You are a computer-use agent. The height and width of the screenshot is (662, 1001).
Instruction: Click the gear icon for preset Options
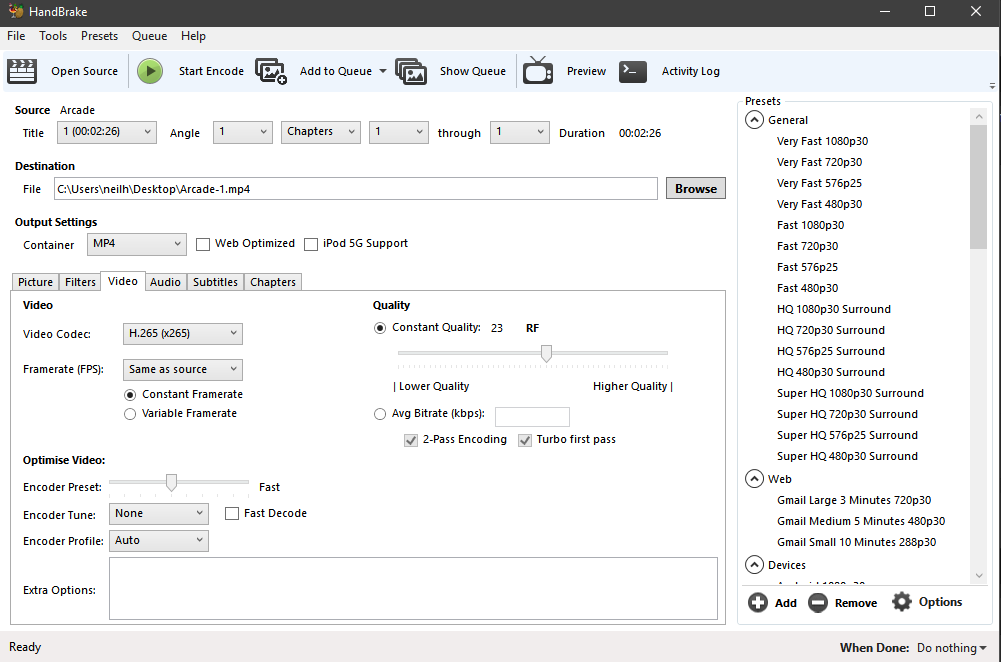(901, 601)
